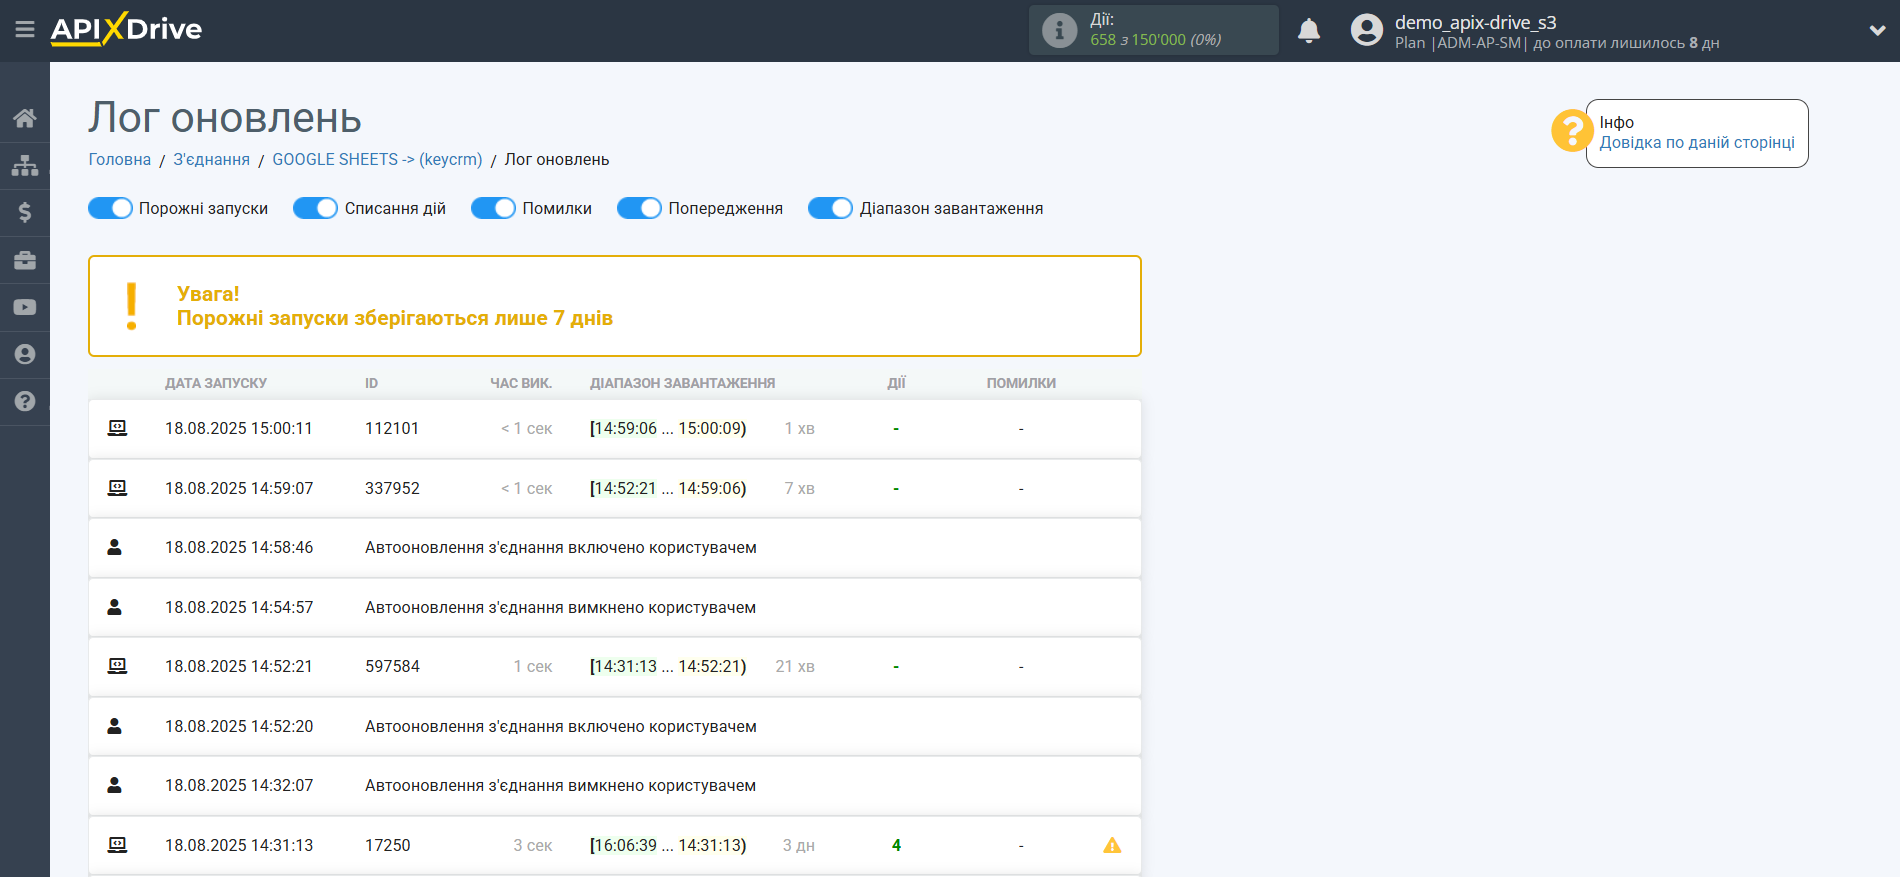This screenshot has height=877, width=1900.
Task: Click user icon on 14:58:46 row
Action: pos(115,547)
